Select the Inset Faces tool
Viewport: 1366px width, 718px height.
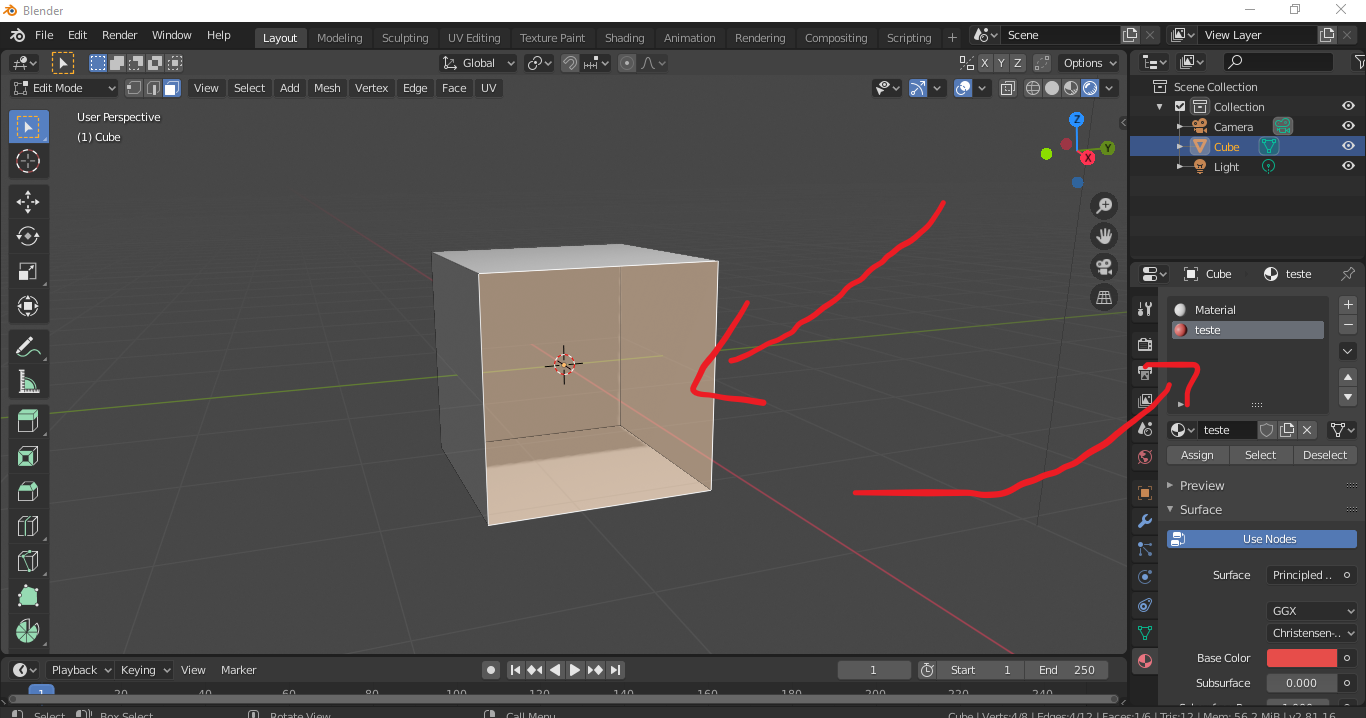click(x=28, y=456)
